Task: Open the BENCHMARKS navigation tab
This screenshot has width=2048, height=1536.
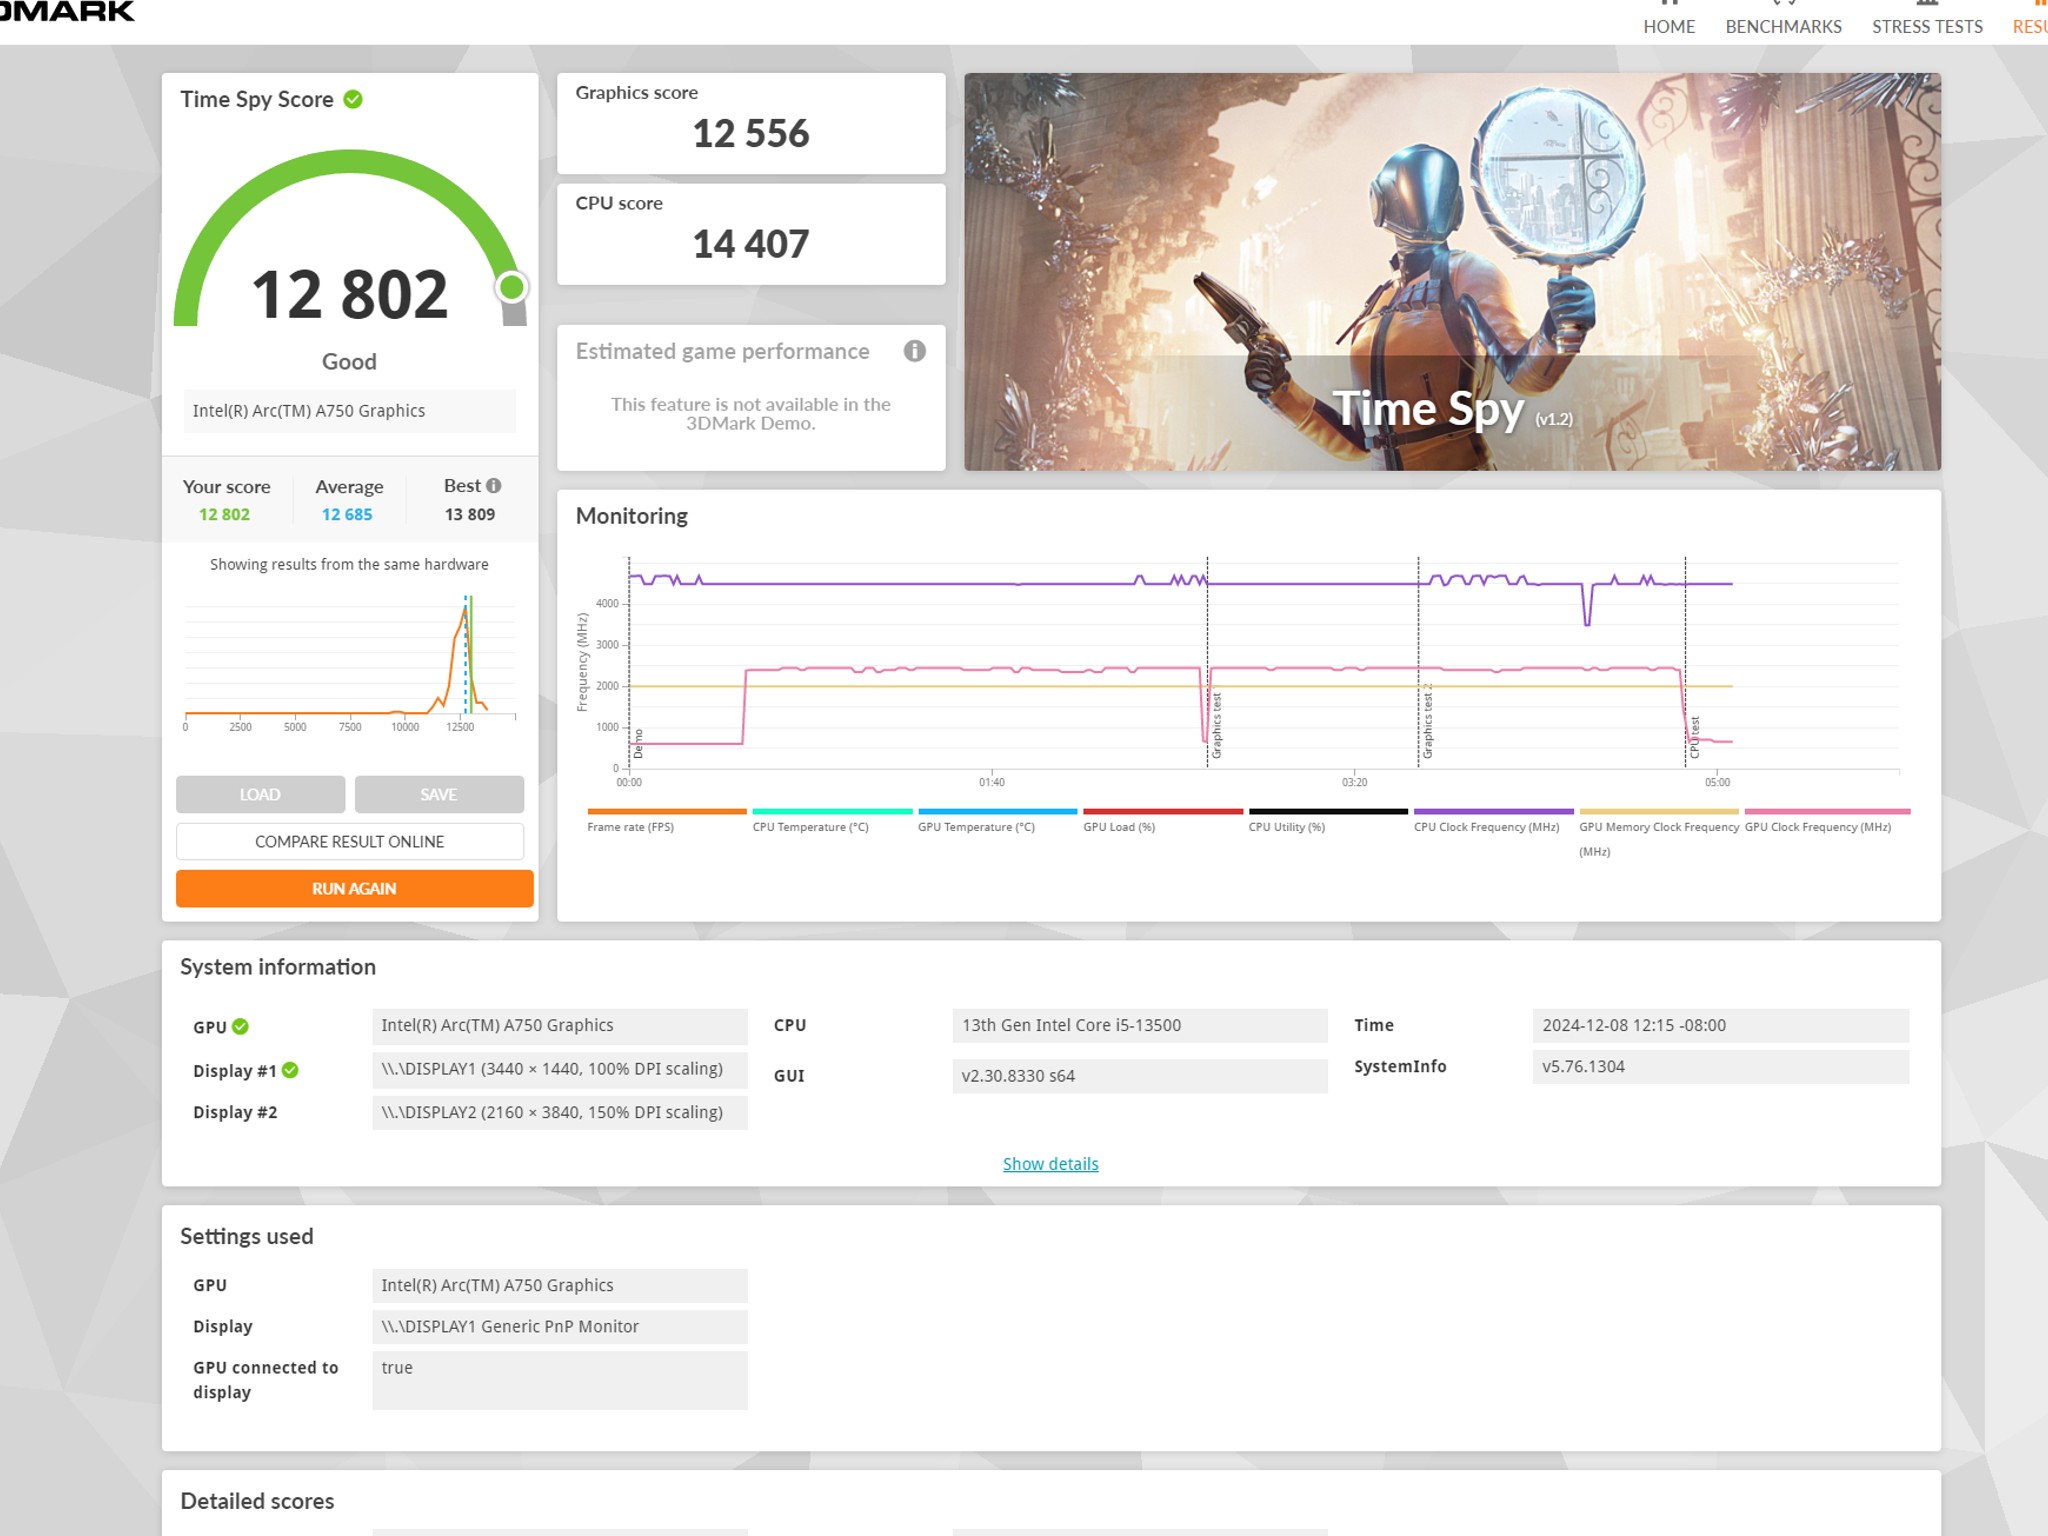Action: (x=1783, y=27)
